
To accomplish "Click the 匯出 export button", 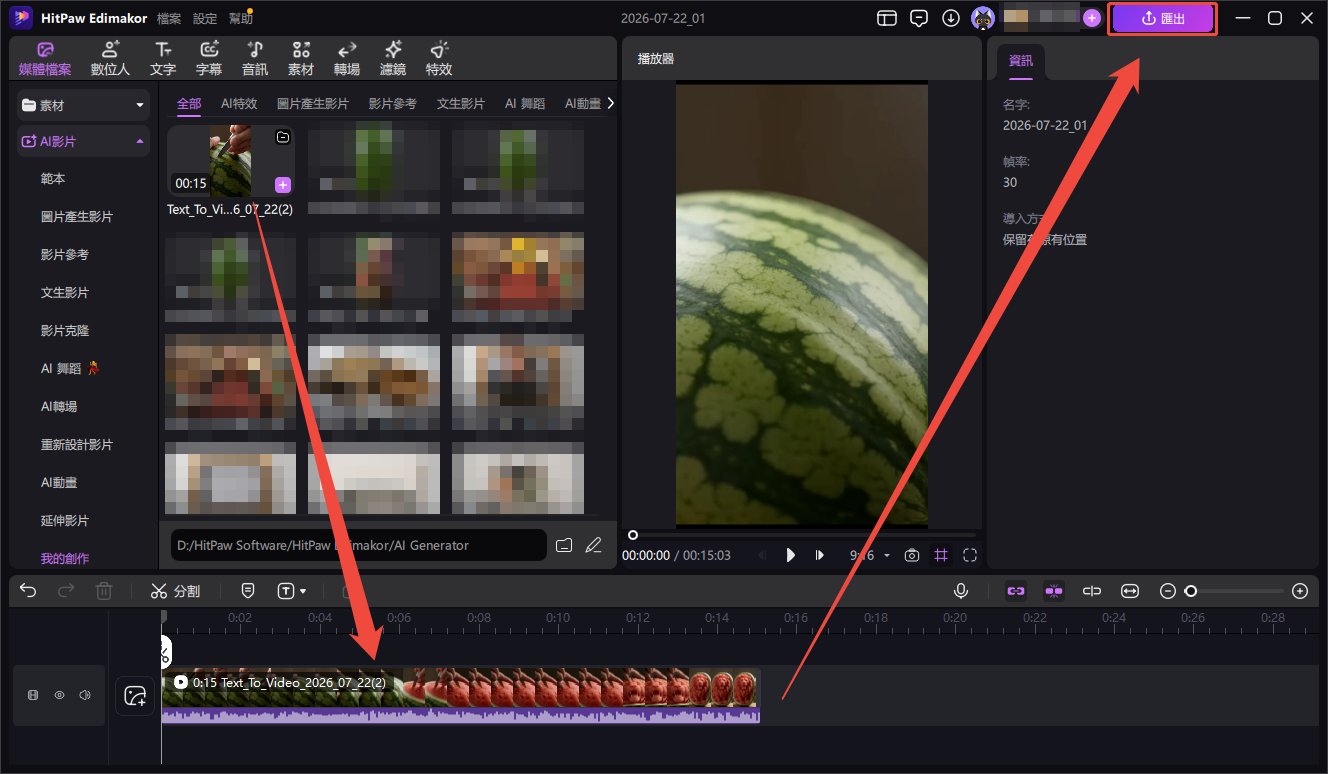I will pyautogui.click(x=1162, y=19).
